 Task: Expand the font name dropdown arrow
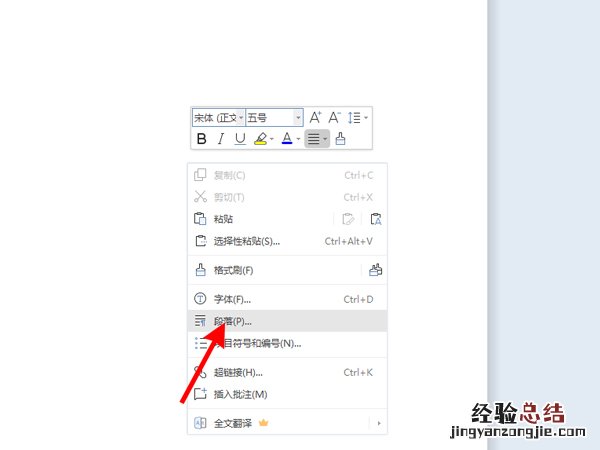[x=241, y=117]
